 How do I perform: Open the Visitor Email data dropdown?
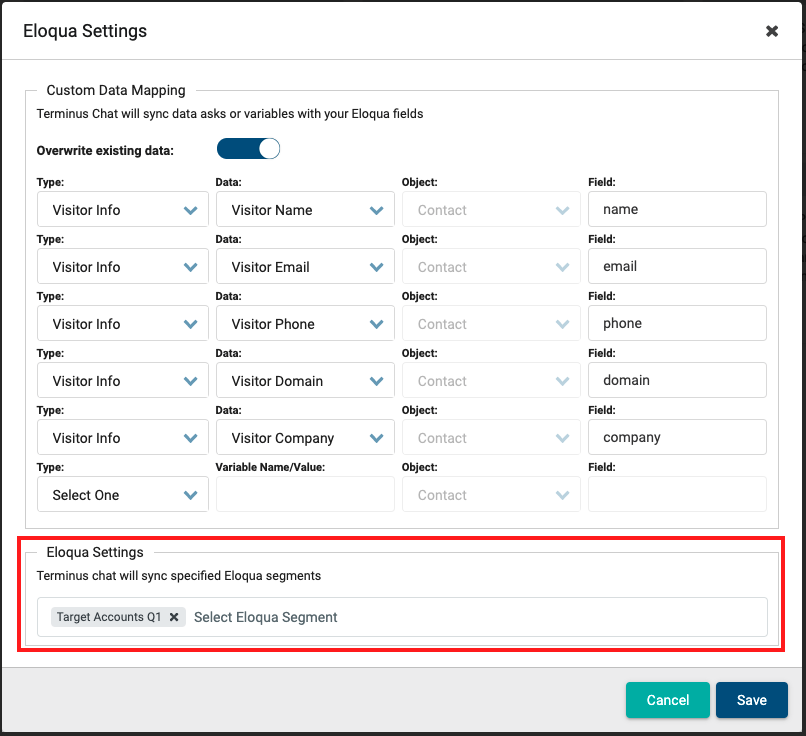305,266
